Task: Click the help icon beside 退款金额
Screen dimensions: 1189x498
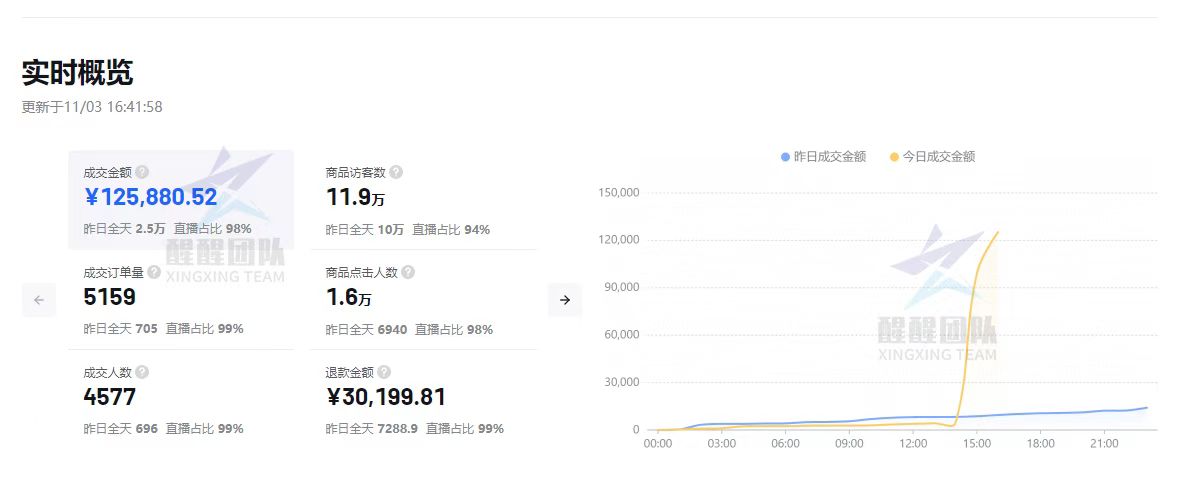Action: 384,372
